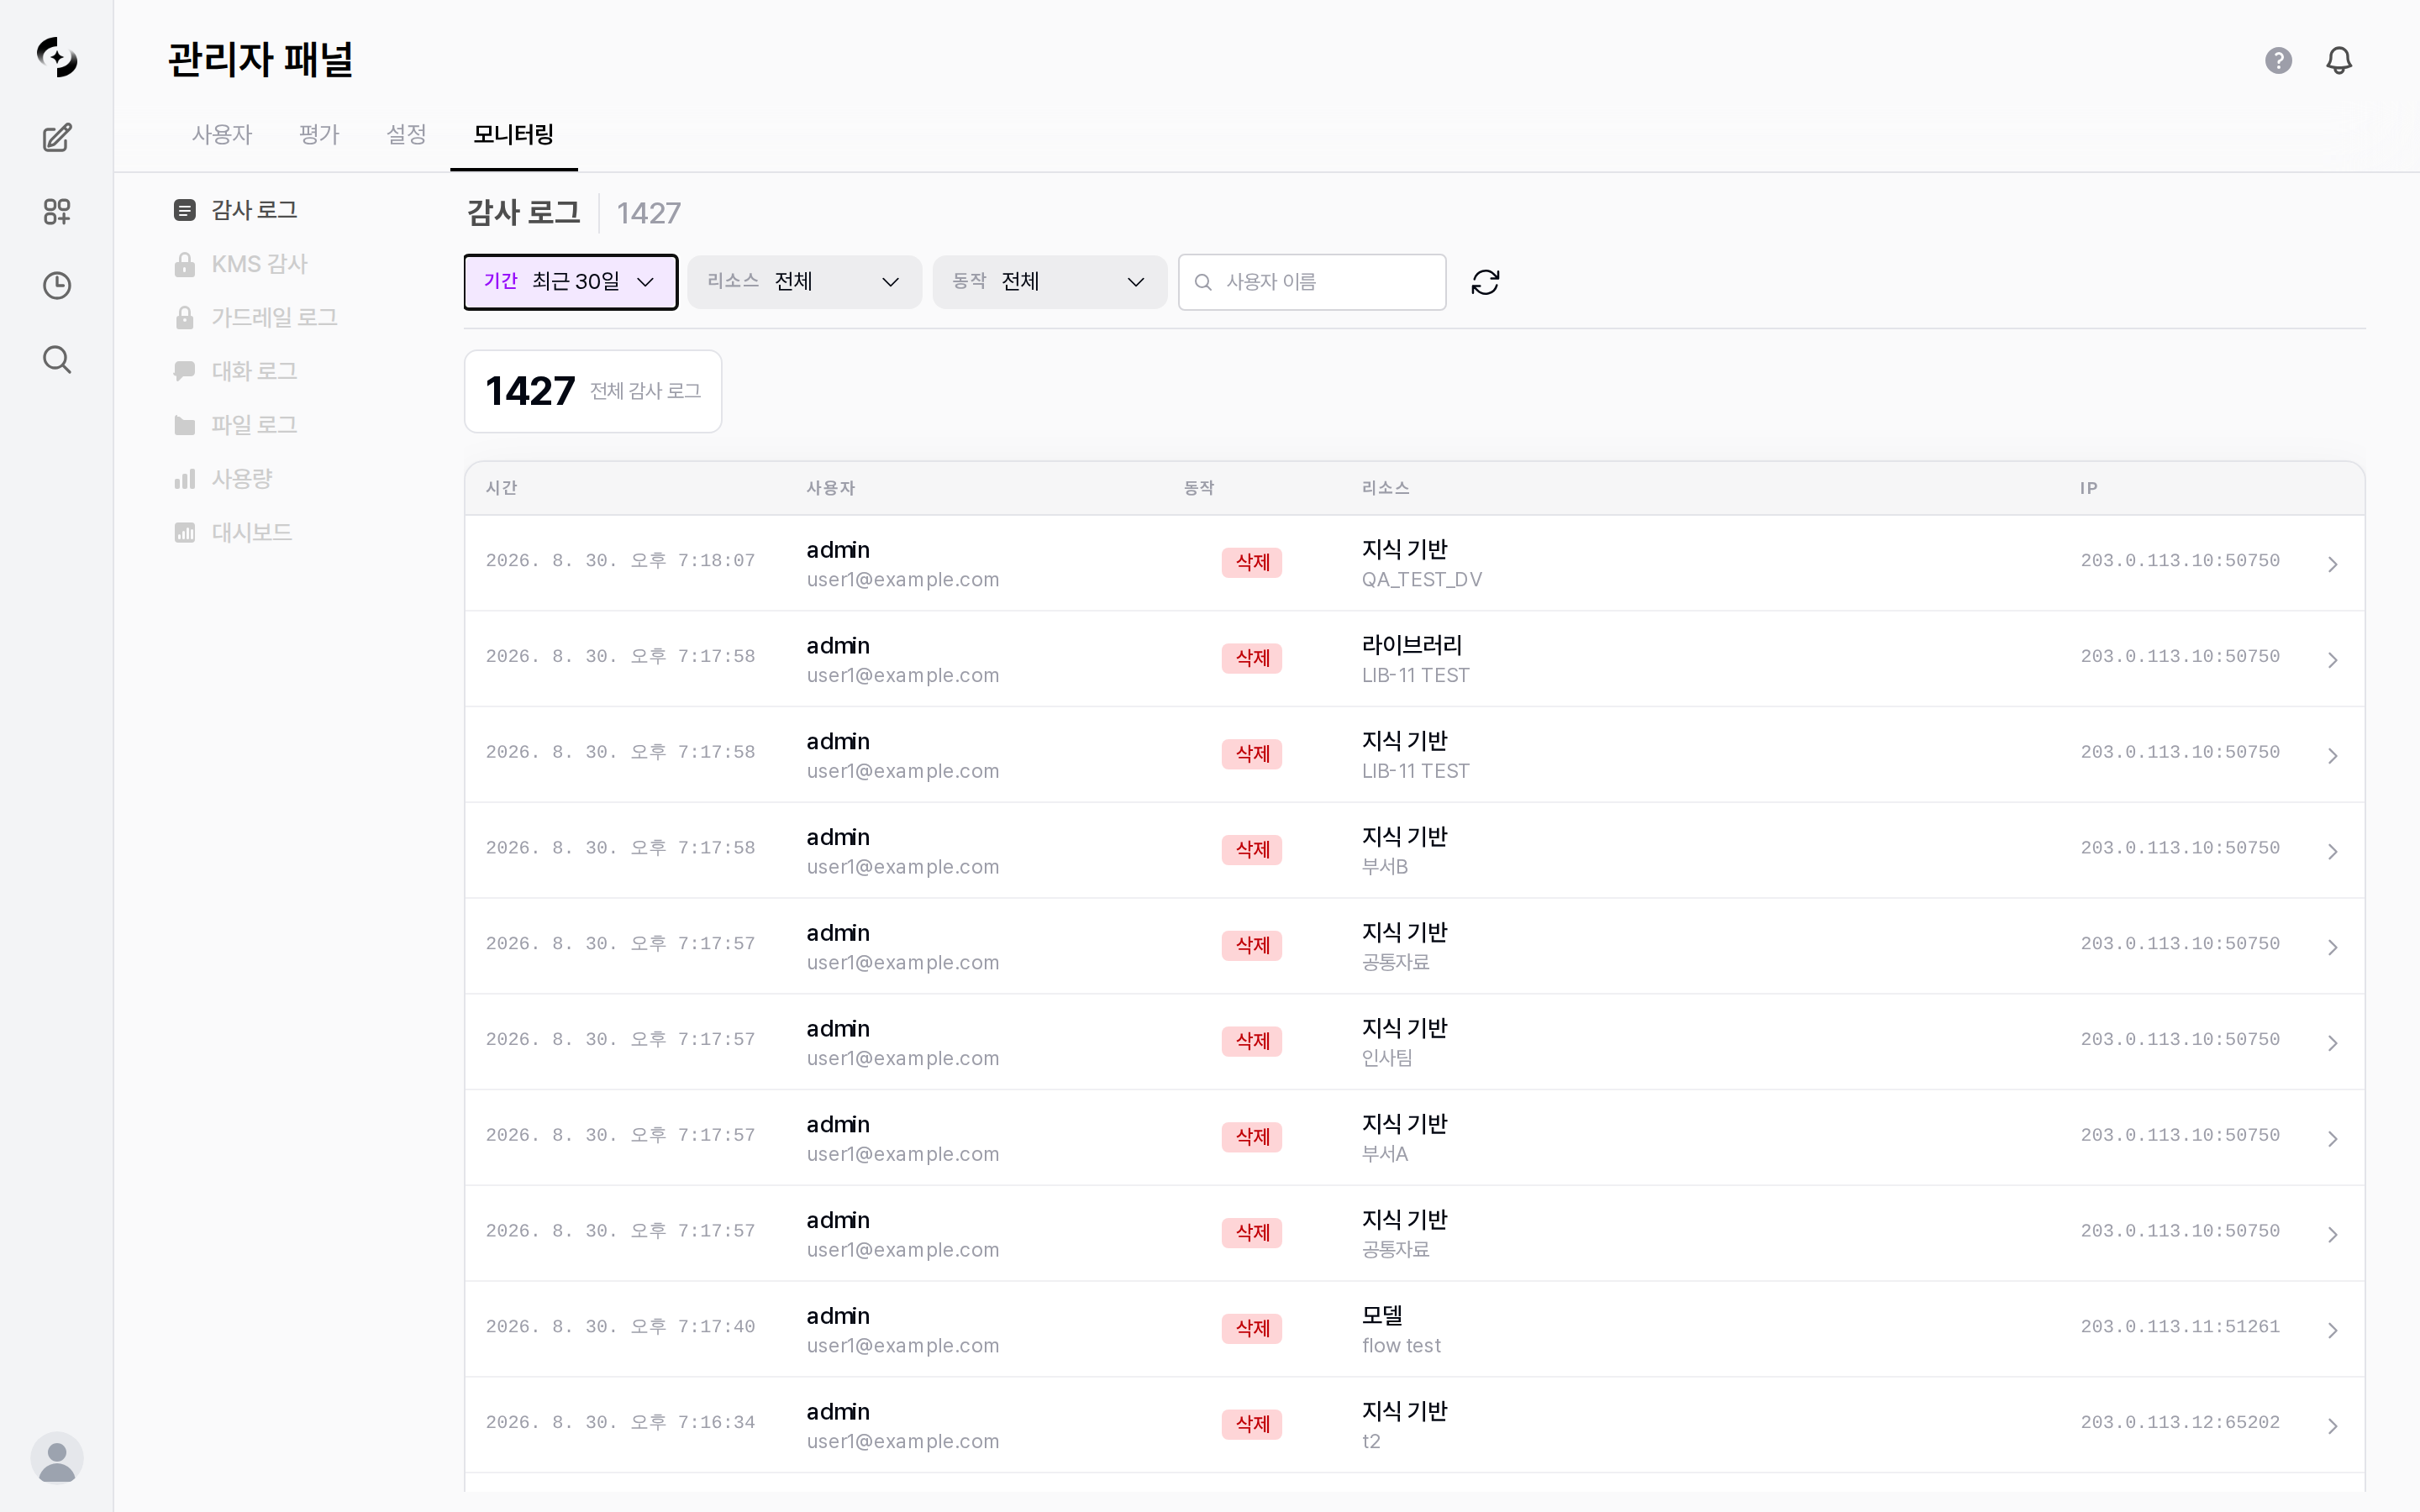The width and height of the screenshot is (2420, 1512).
Task: Open notifications bell icon
Action: point(2339,60)
